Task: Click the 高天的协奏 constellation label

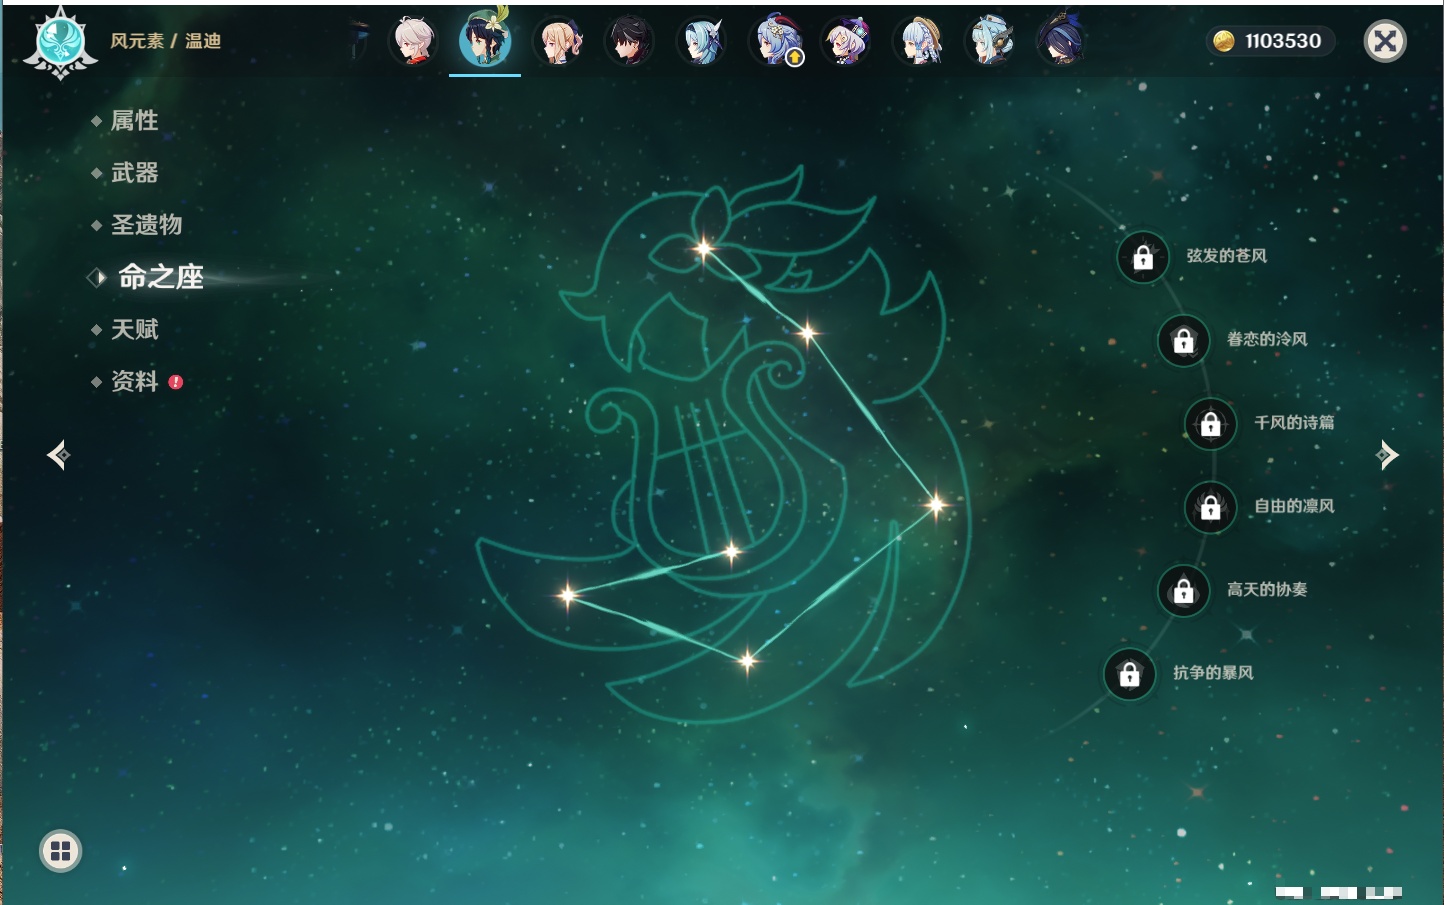Action: pyautogui.click(x=1267, y=590)
